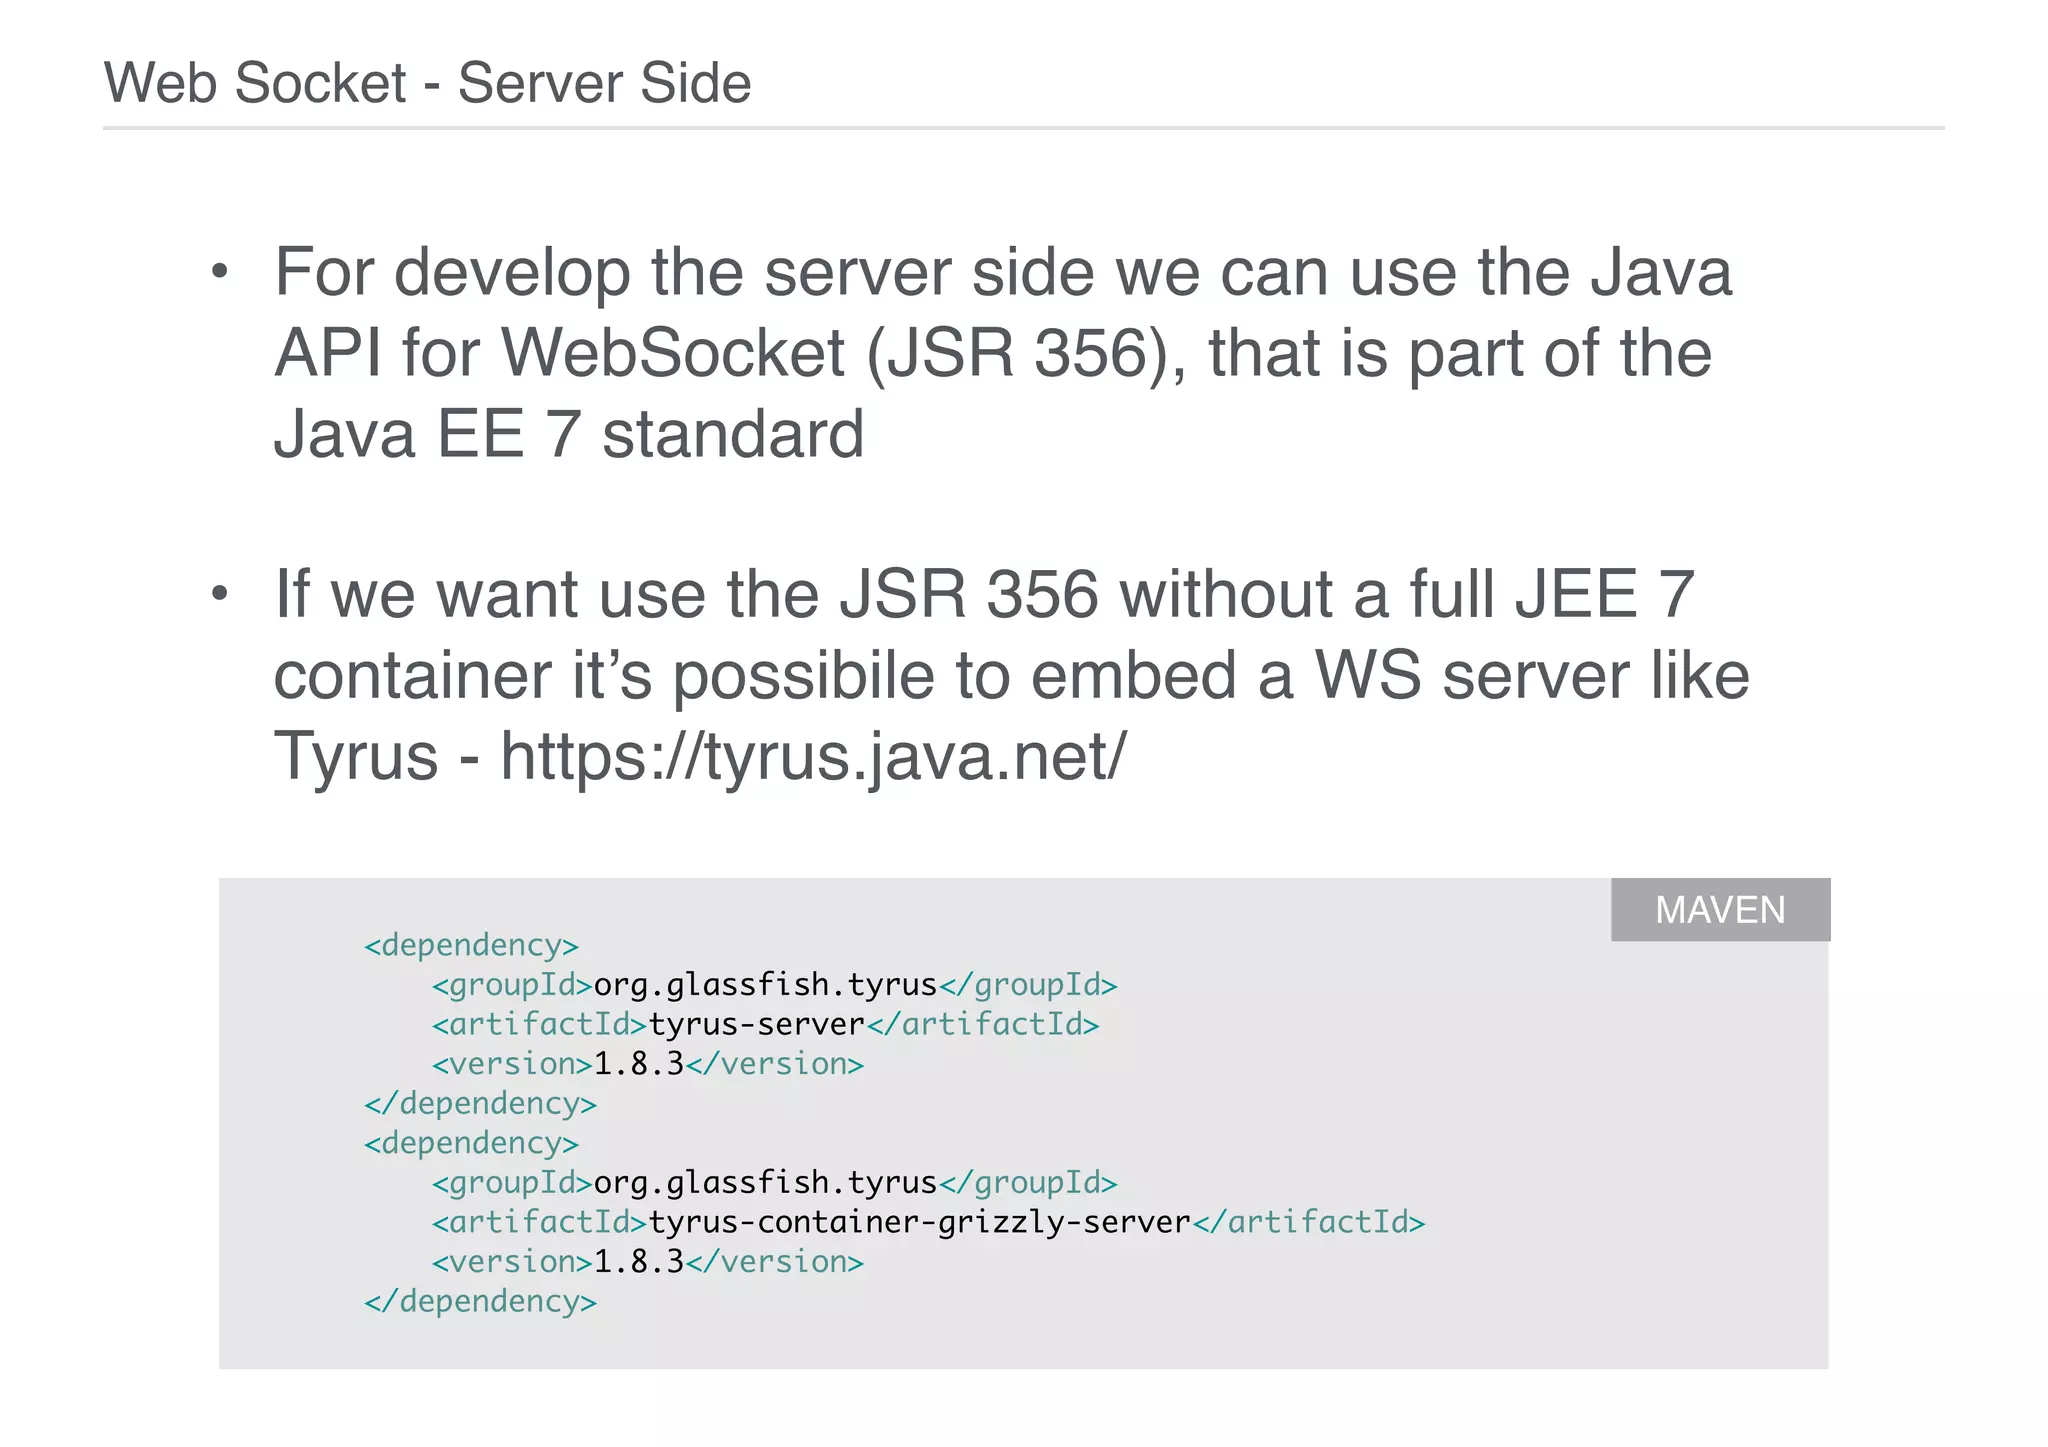Click the second "org.glassfish.tyrus" groupId value
This screenshot has width=2048, height=1447.
765,1184
